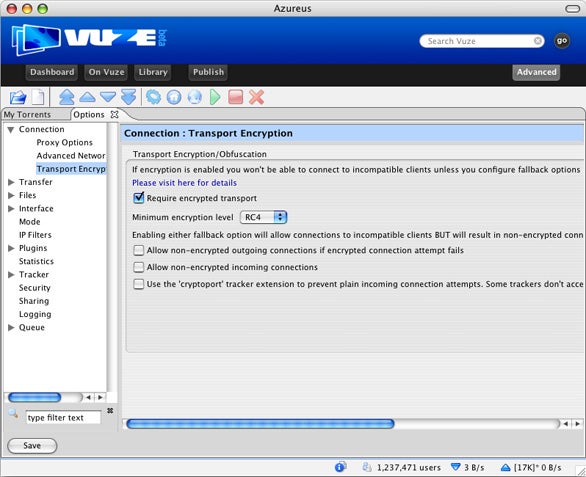Start torrent with green play icon
The width and height of the screenshot is (586, 477).
pyautogui.click(x=215, y=97)
